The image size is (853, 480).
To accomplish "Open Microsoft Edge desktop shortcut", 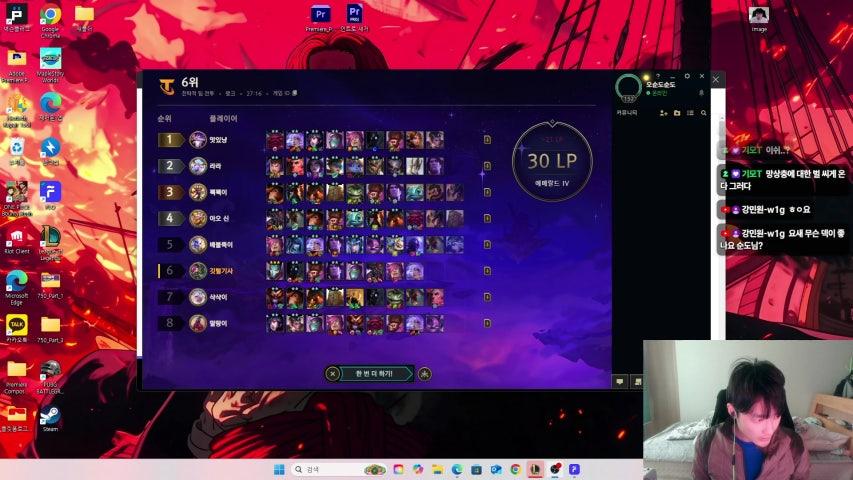I will (x=17, y=287).
